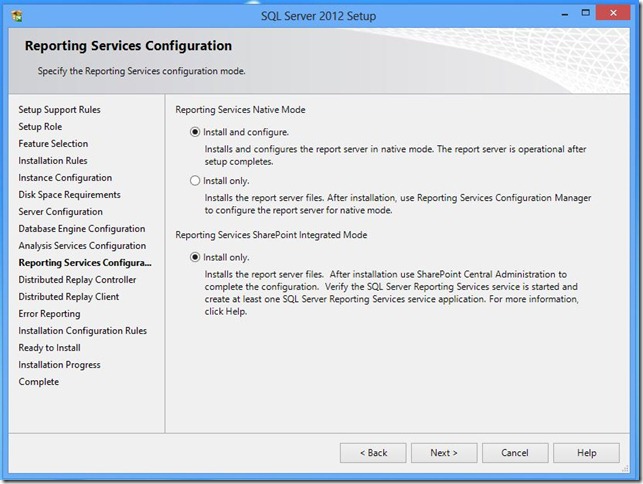Click 'Ready to Install' step in sidebar
643x484 pixels.
coord(50,348)
